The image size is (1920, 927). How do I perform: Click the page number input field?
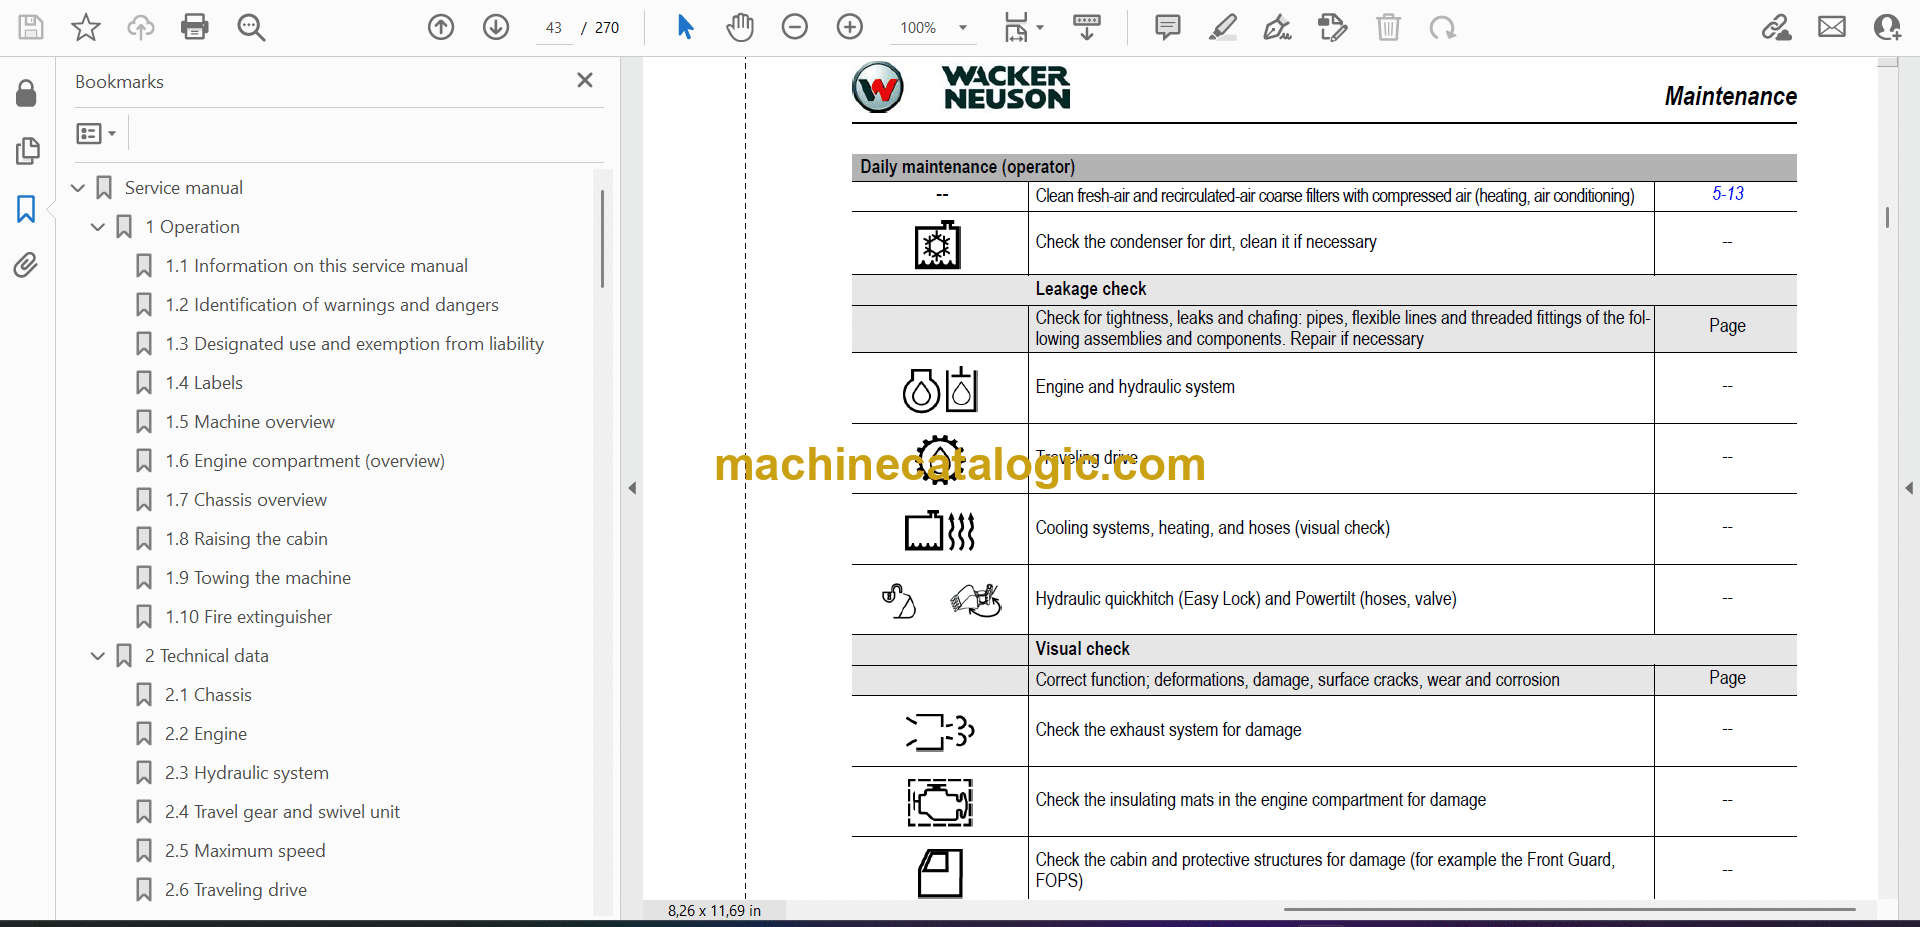pos(554,28)
